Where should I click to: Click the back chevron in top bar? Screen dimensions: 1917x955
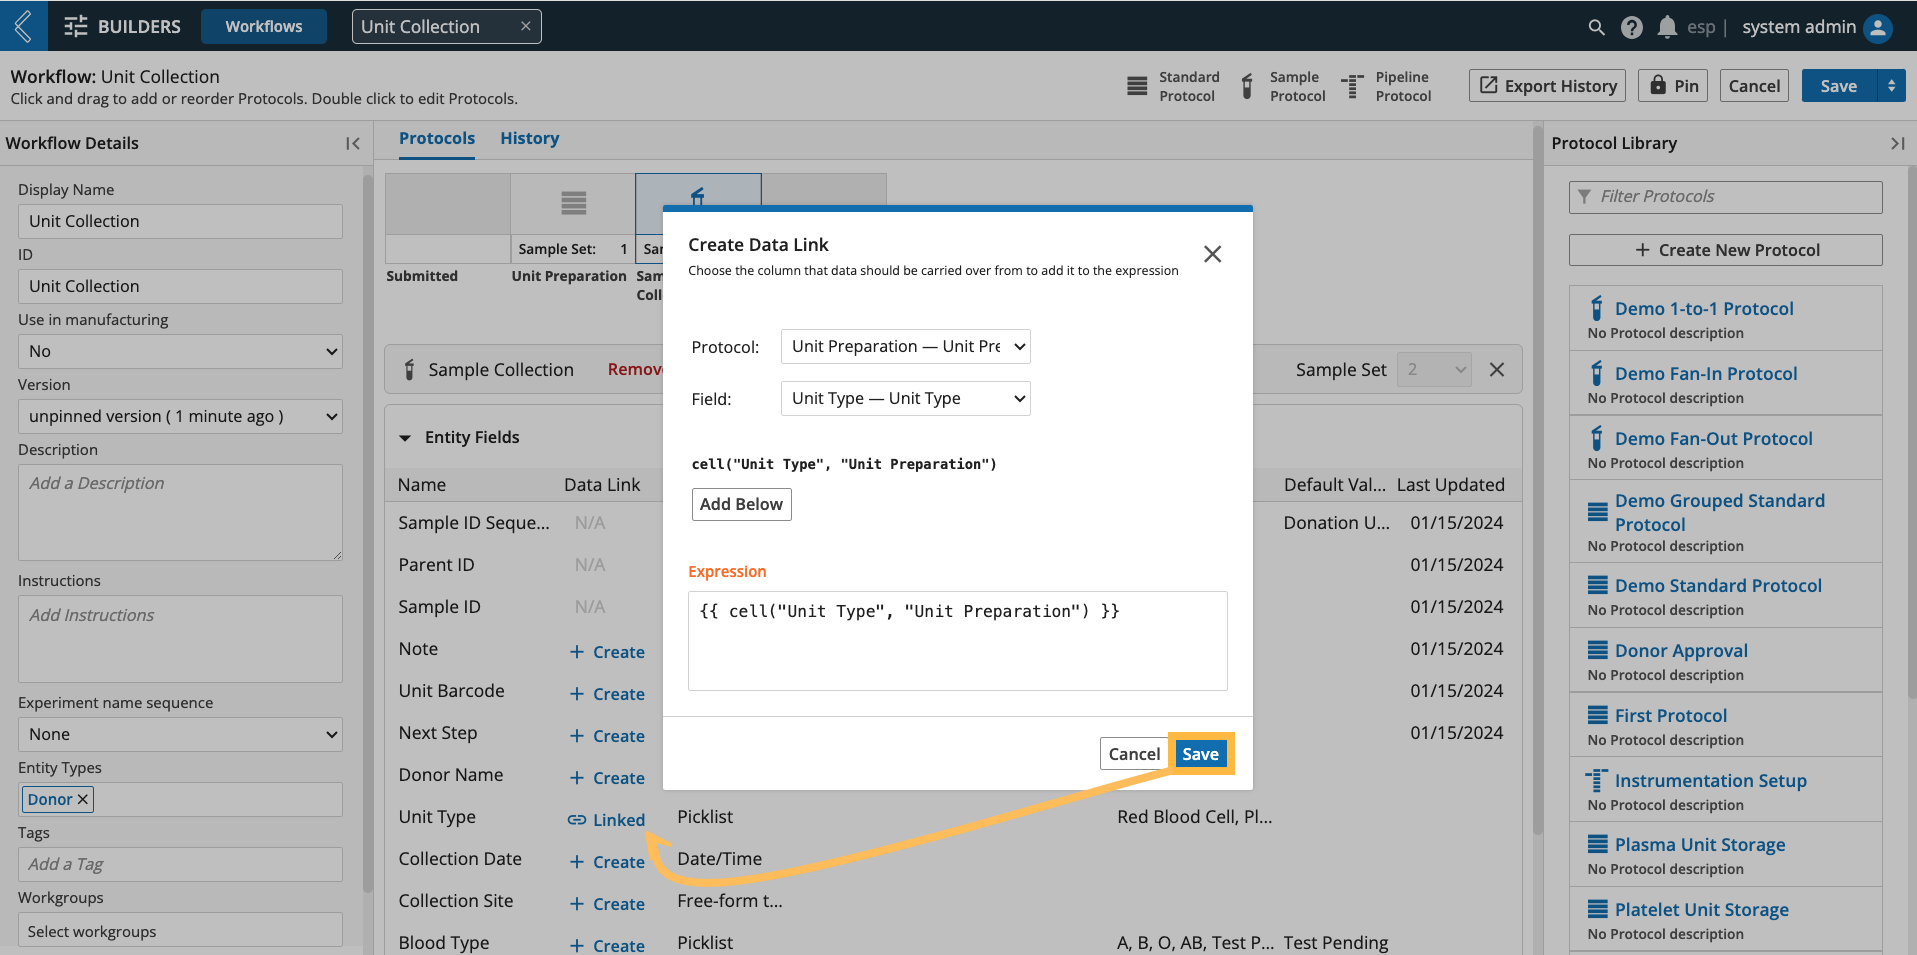(x=23, y=26)
